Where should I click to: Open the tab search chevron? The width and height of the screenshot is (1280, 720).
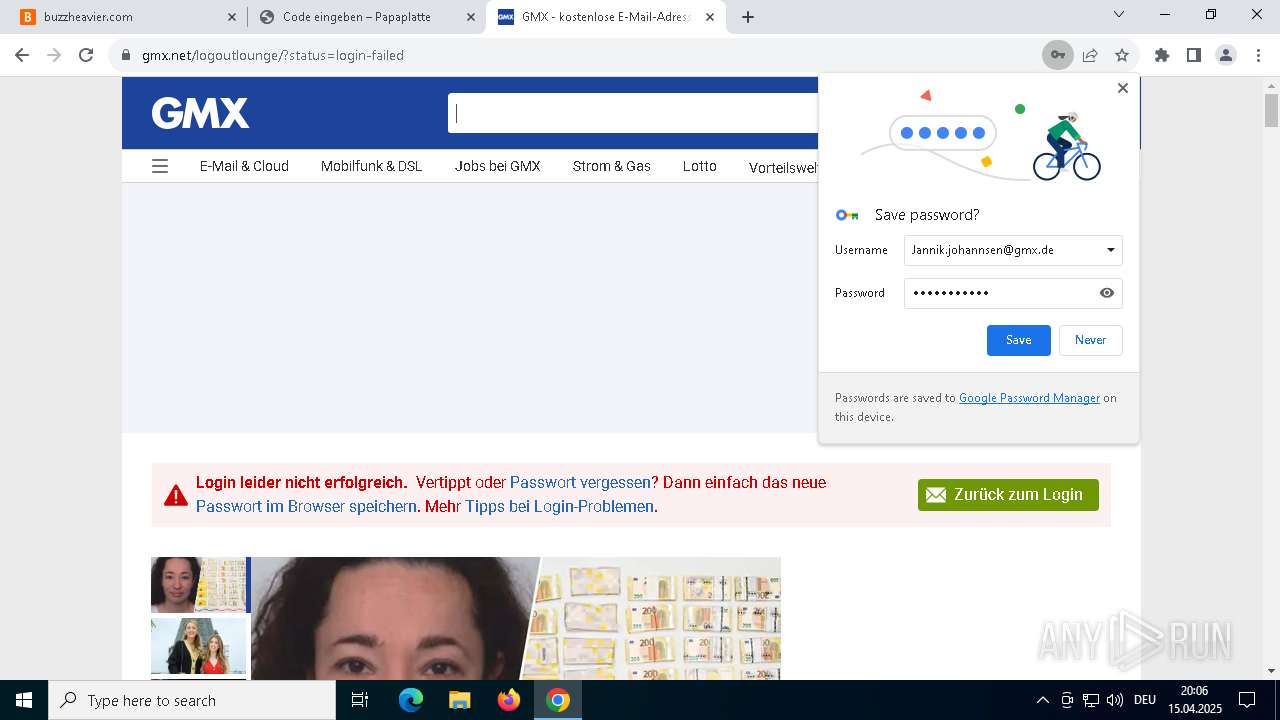coord(1119,14)
